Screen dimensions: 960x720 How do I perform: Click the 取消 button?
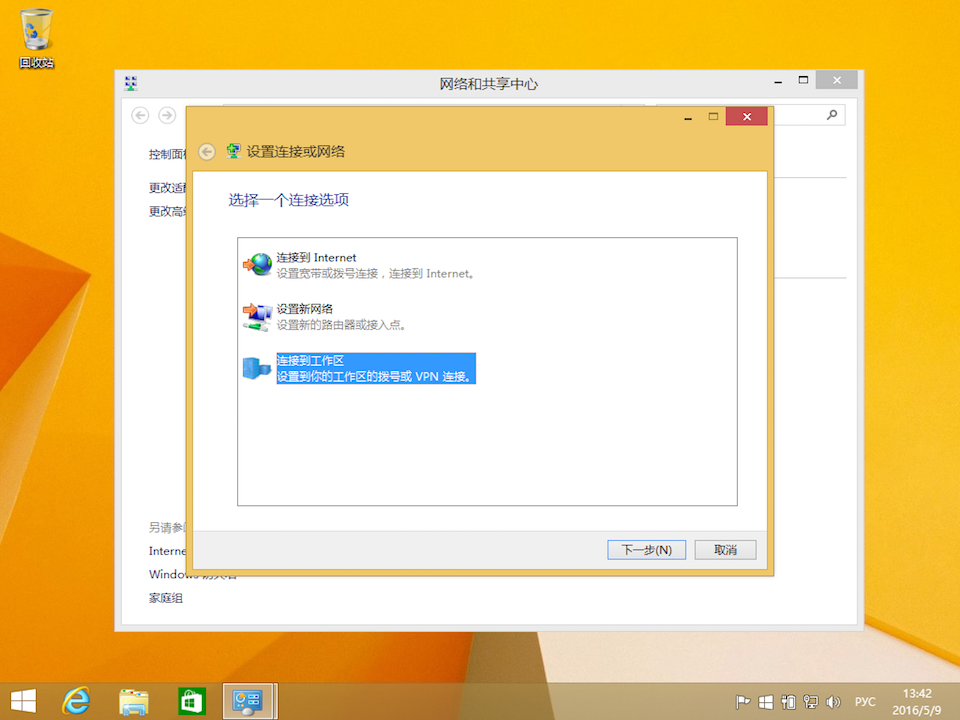(x=726, y=550)
